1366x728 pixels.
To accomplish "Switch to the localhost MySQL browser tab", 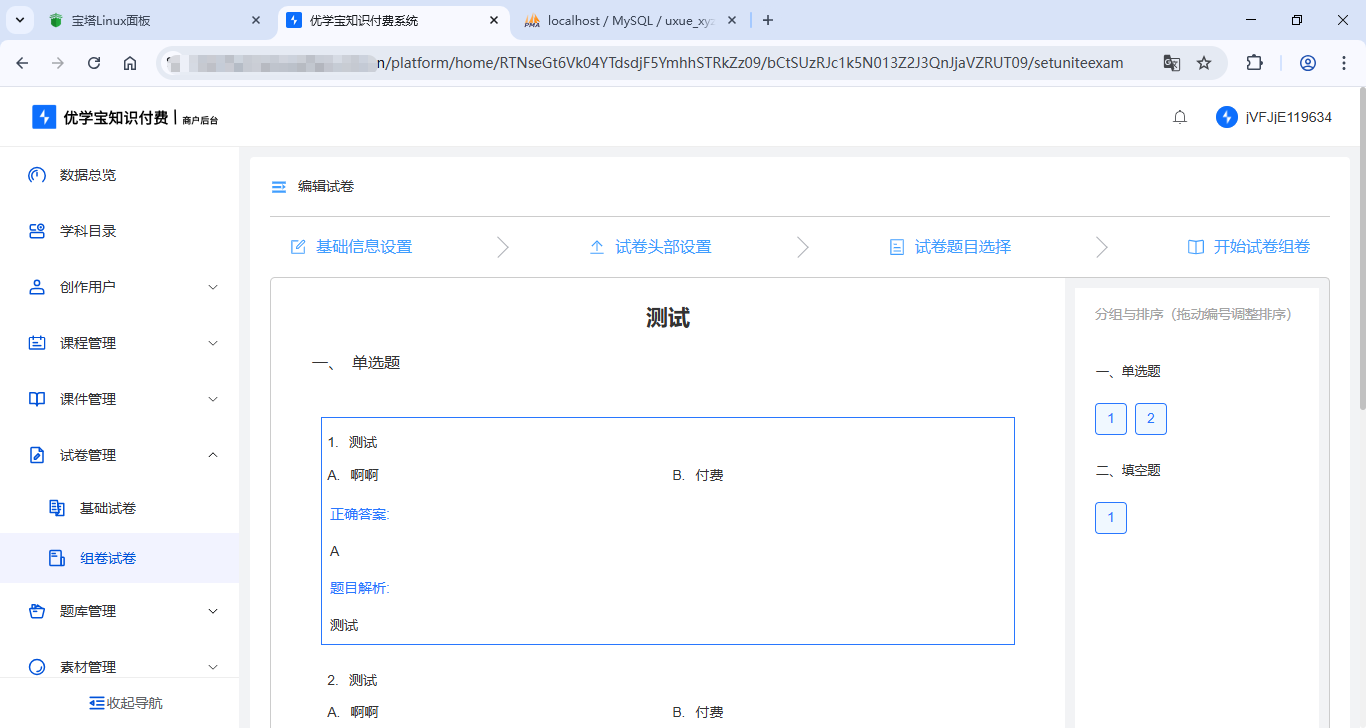I will coord(620,20).
